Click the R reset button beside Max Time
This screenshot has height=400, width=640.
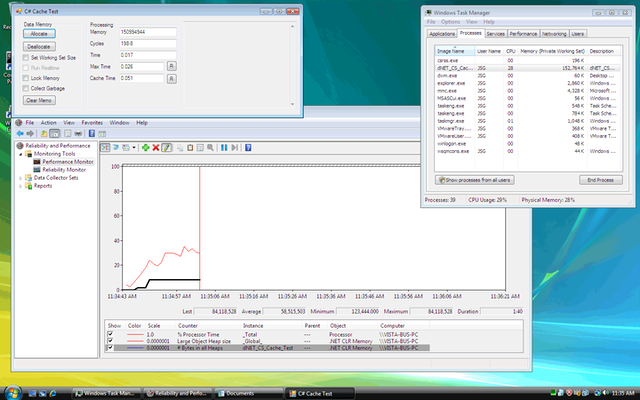[171, 66]
